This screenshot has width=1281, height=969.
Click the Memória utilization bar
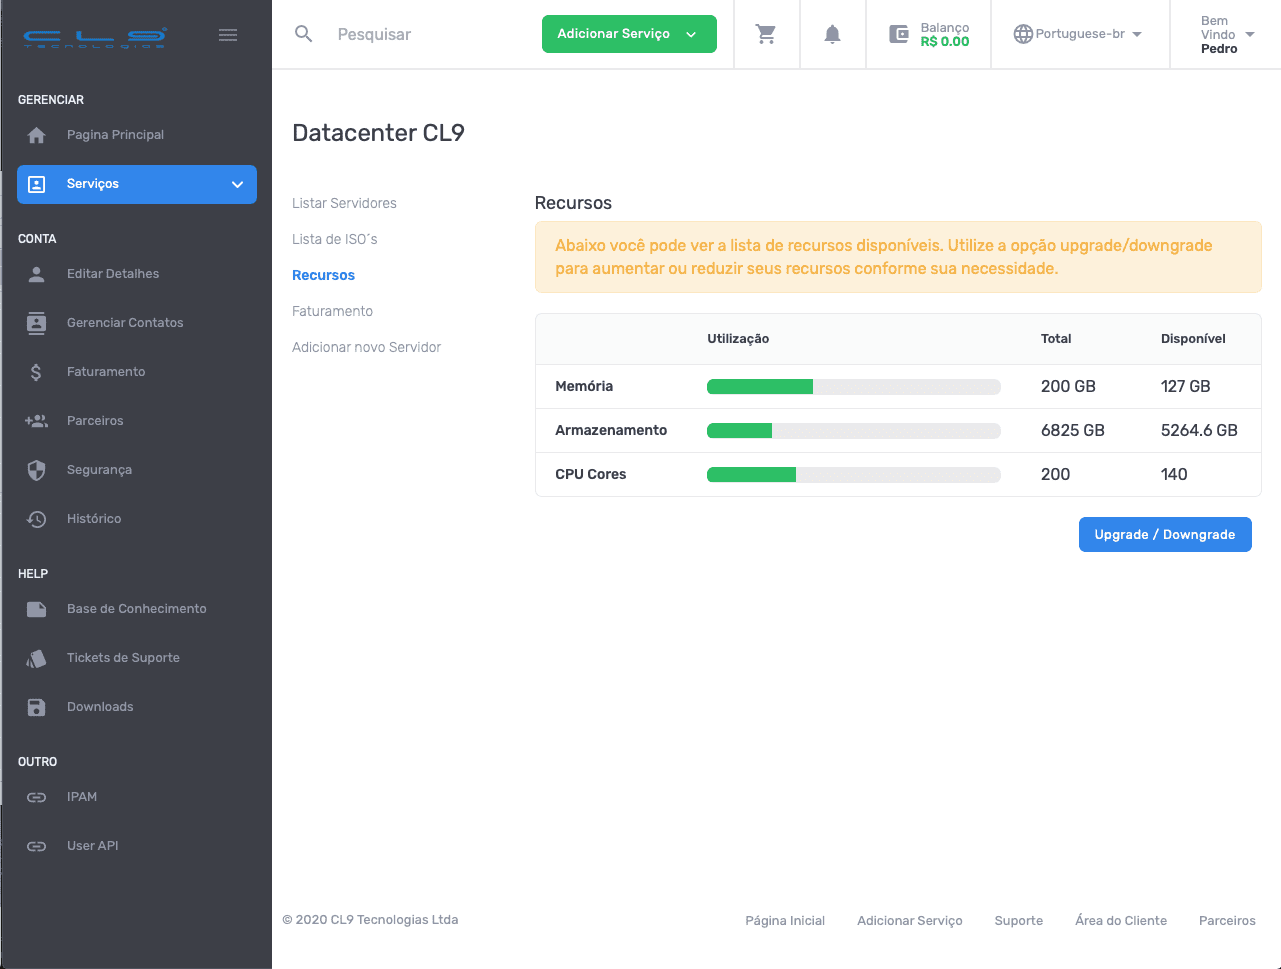[x=853, y=387]
